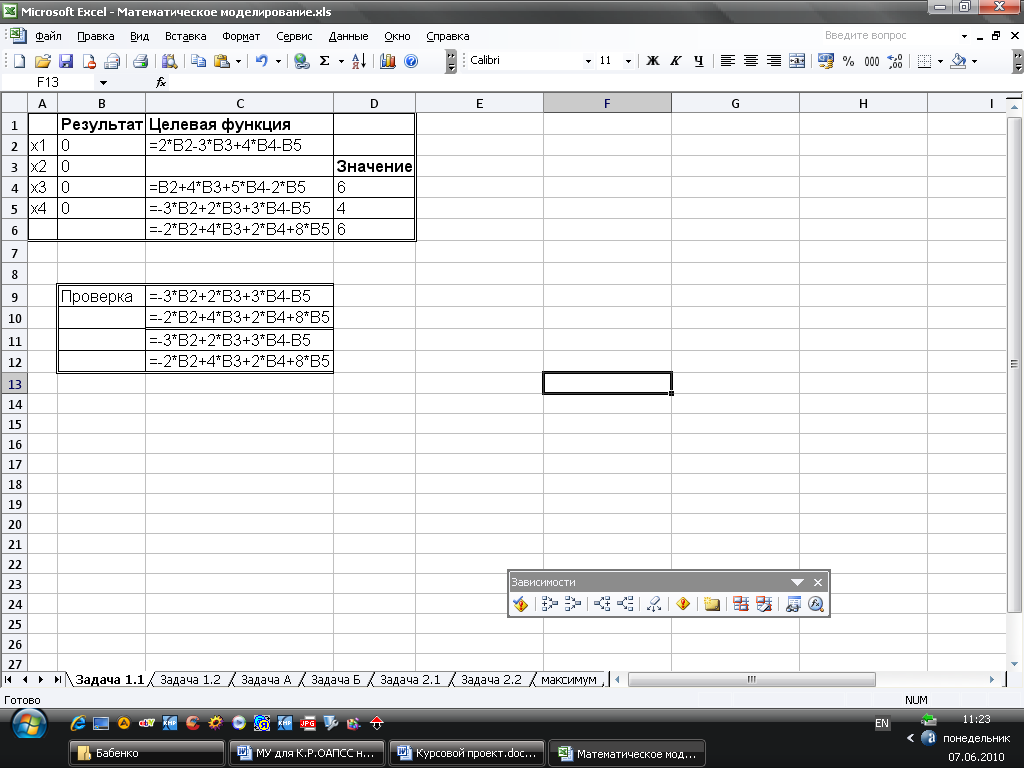Open the Бабенко folder in the taskbar
1024x768 pixels.
pyautogui.click(x=146, y=753)
